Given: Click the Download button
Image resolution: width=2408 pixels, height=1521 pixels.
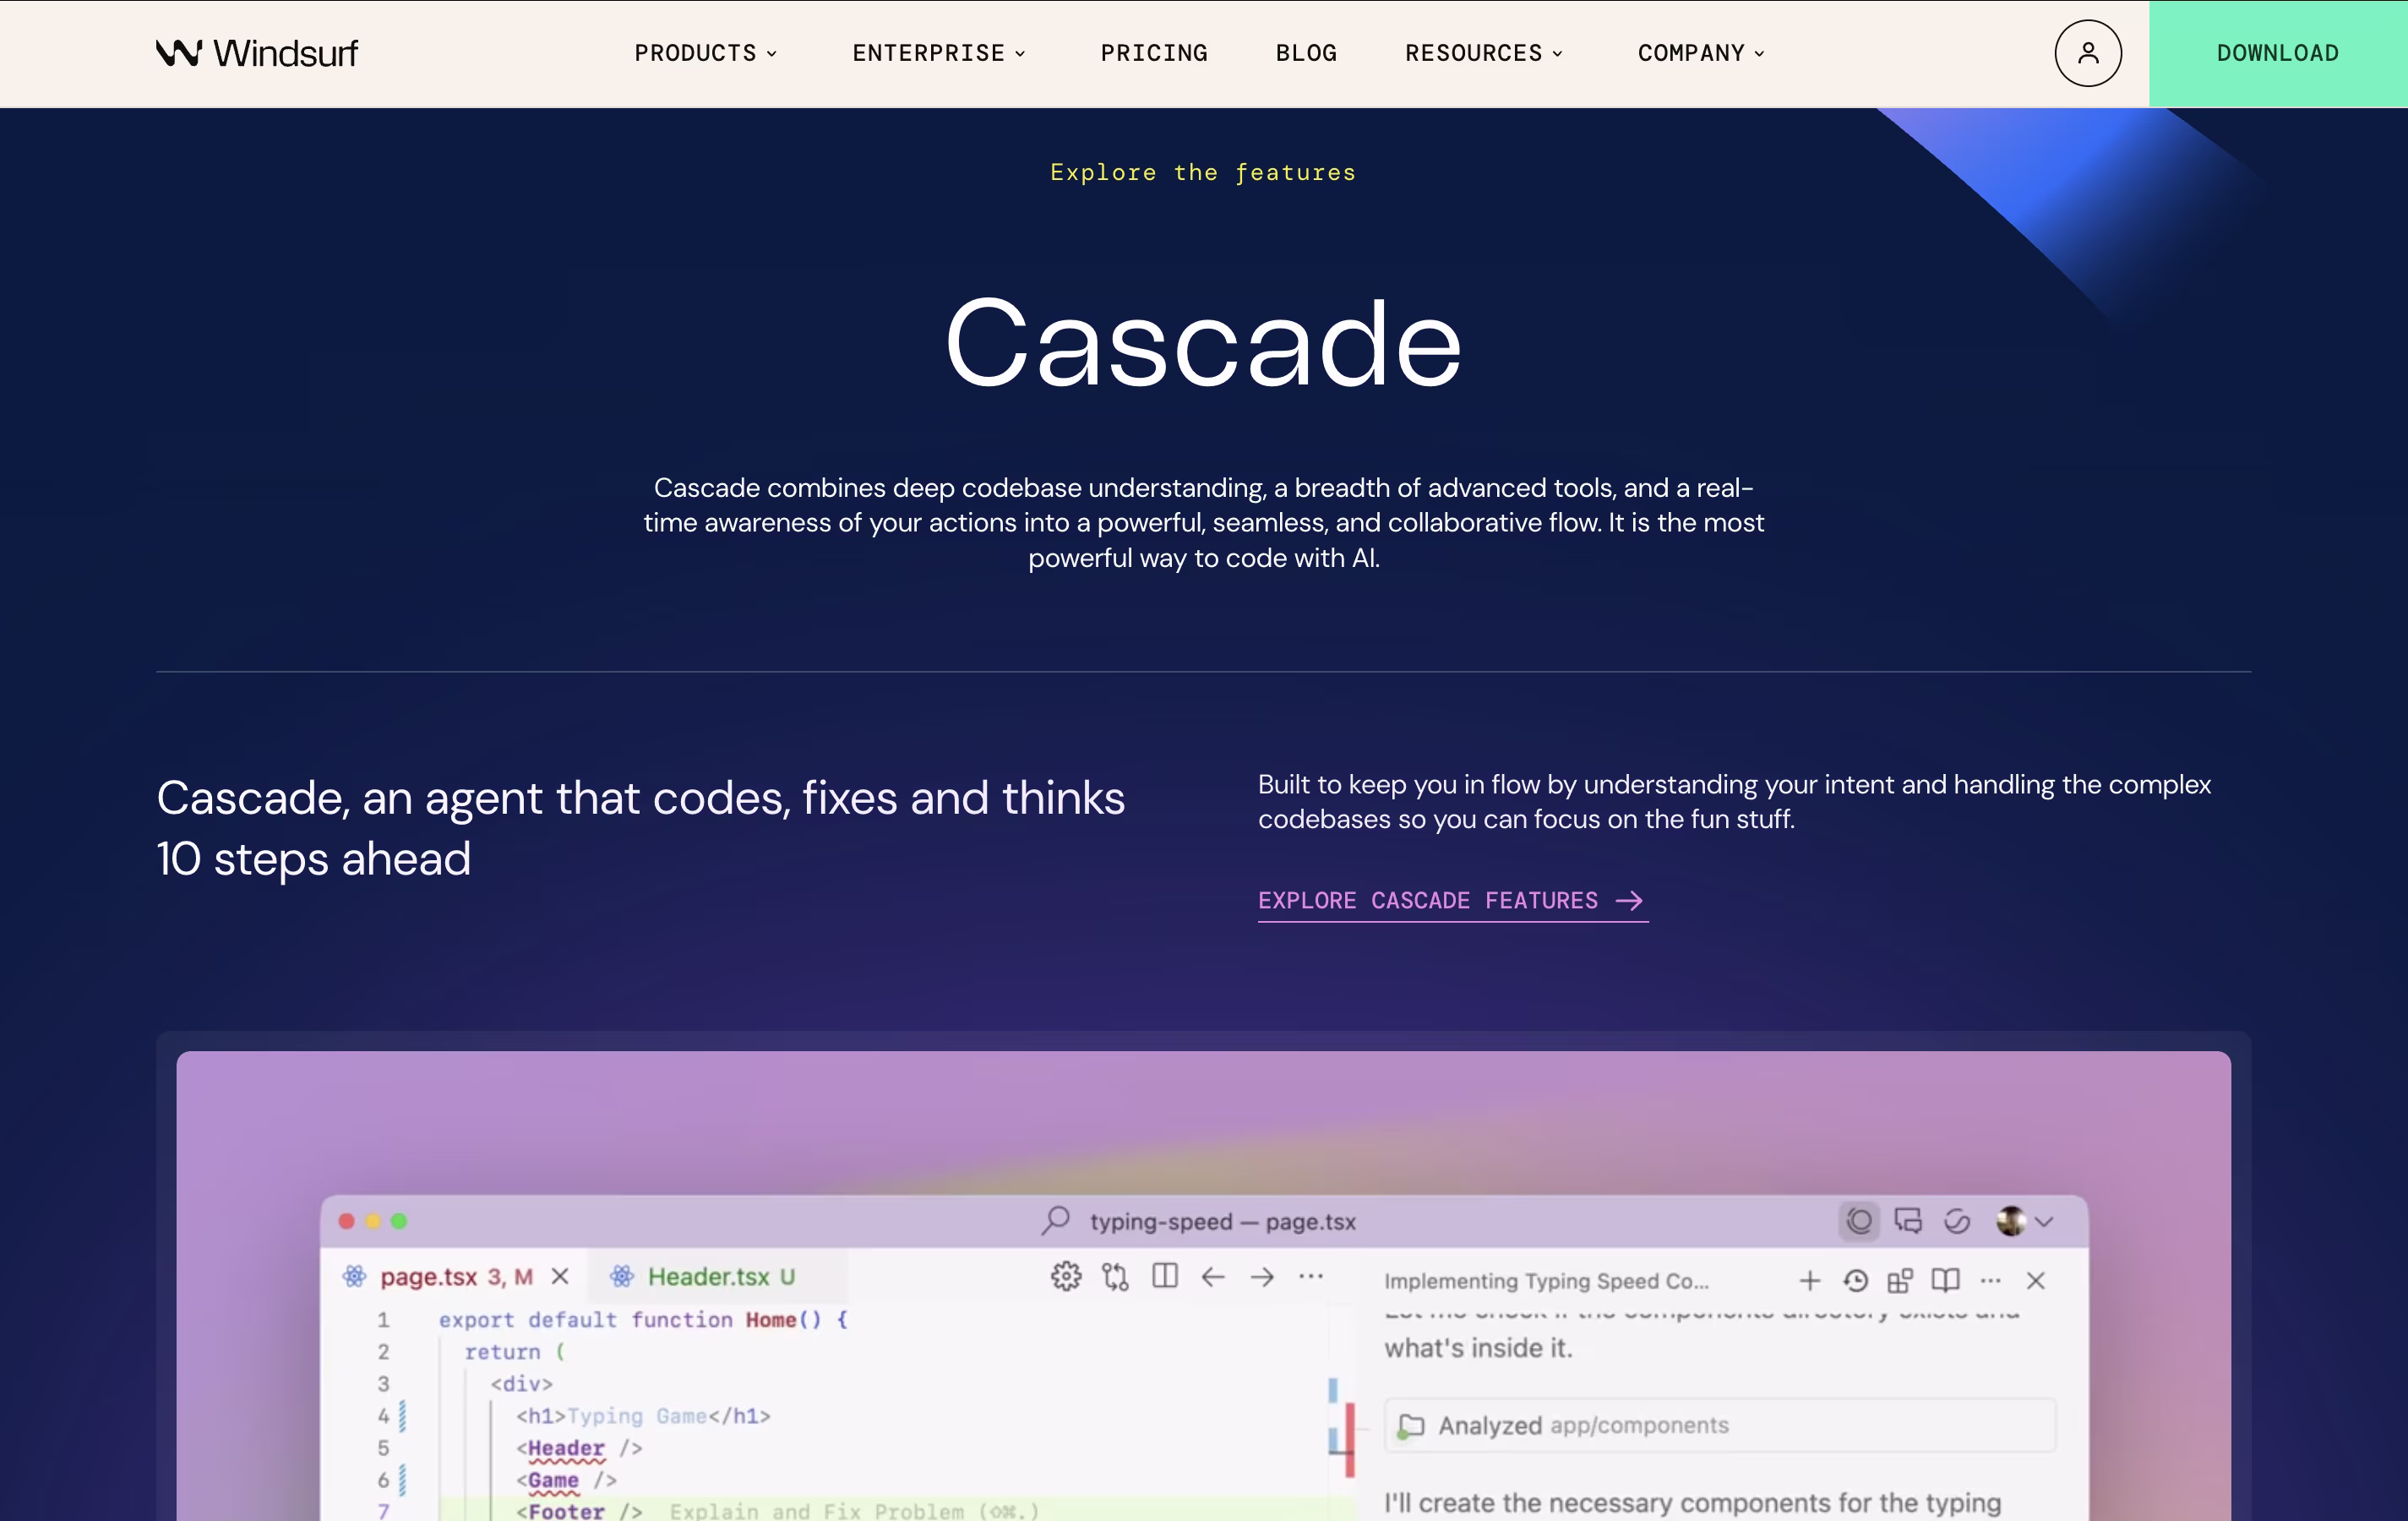Looking at the screenshot, I should [x=2278, y=53].
